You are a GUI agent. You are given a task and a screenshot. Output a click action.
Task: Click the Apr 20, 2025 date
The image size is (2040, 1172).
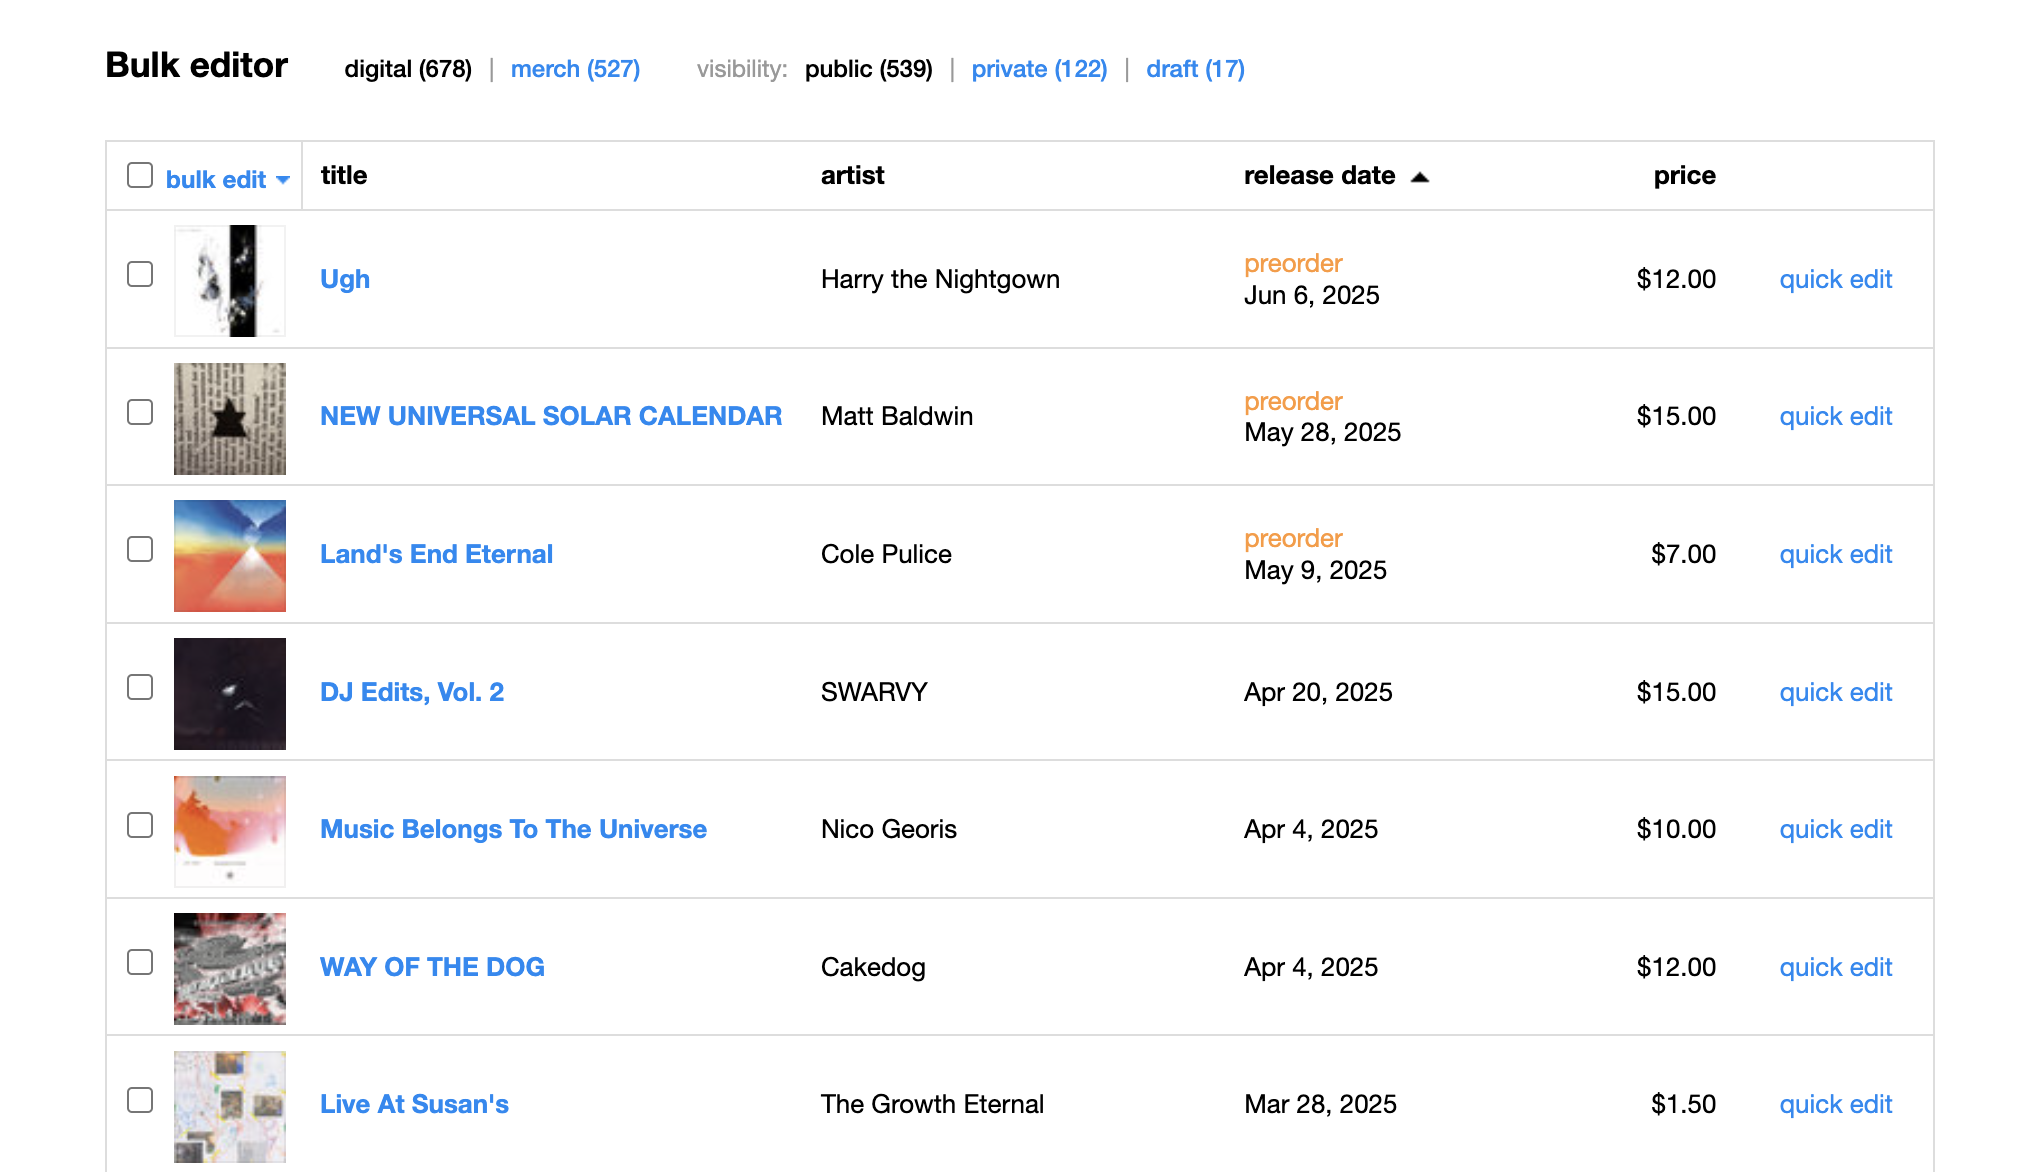[x=1318, y=692]
